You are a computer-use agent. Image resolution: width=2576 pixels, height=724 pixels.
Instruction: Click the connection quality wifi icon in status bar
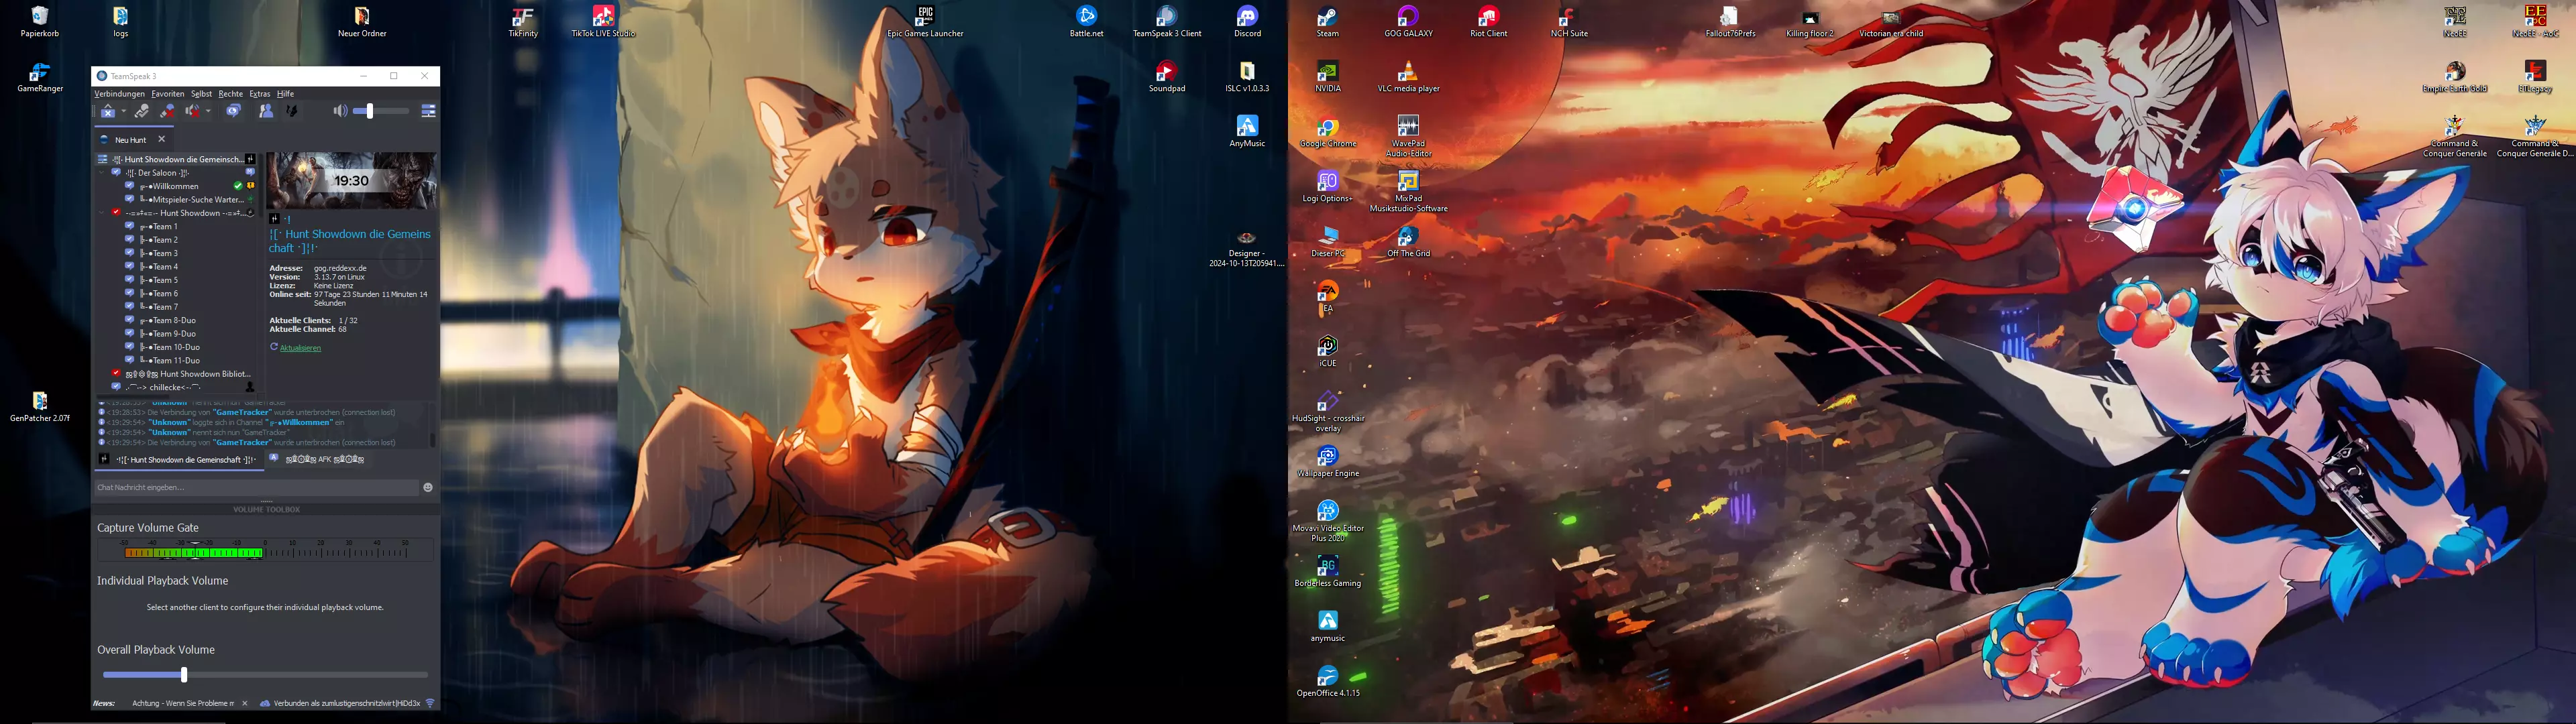(x=430, y=703)
